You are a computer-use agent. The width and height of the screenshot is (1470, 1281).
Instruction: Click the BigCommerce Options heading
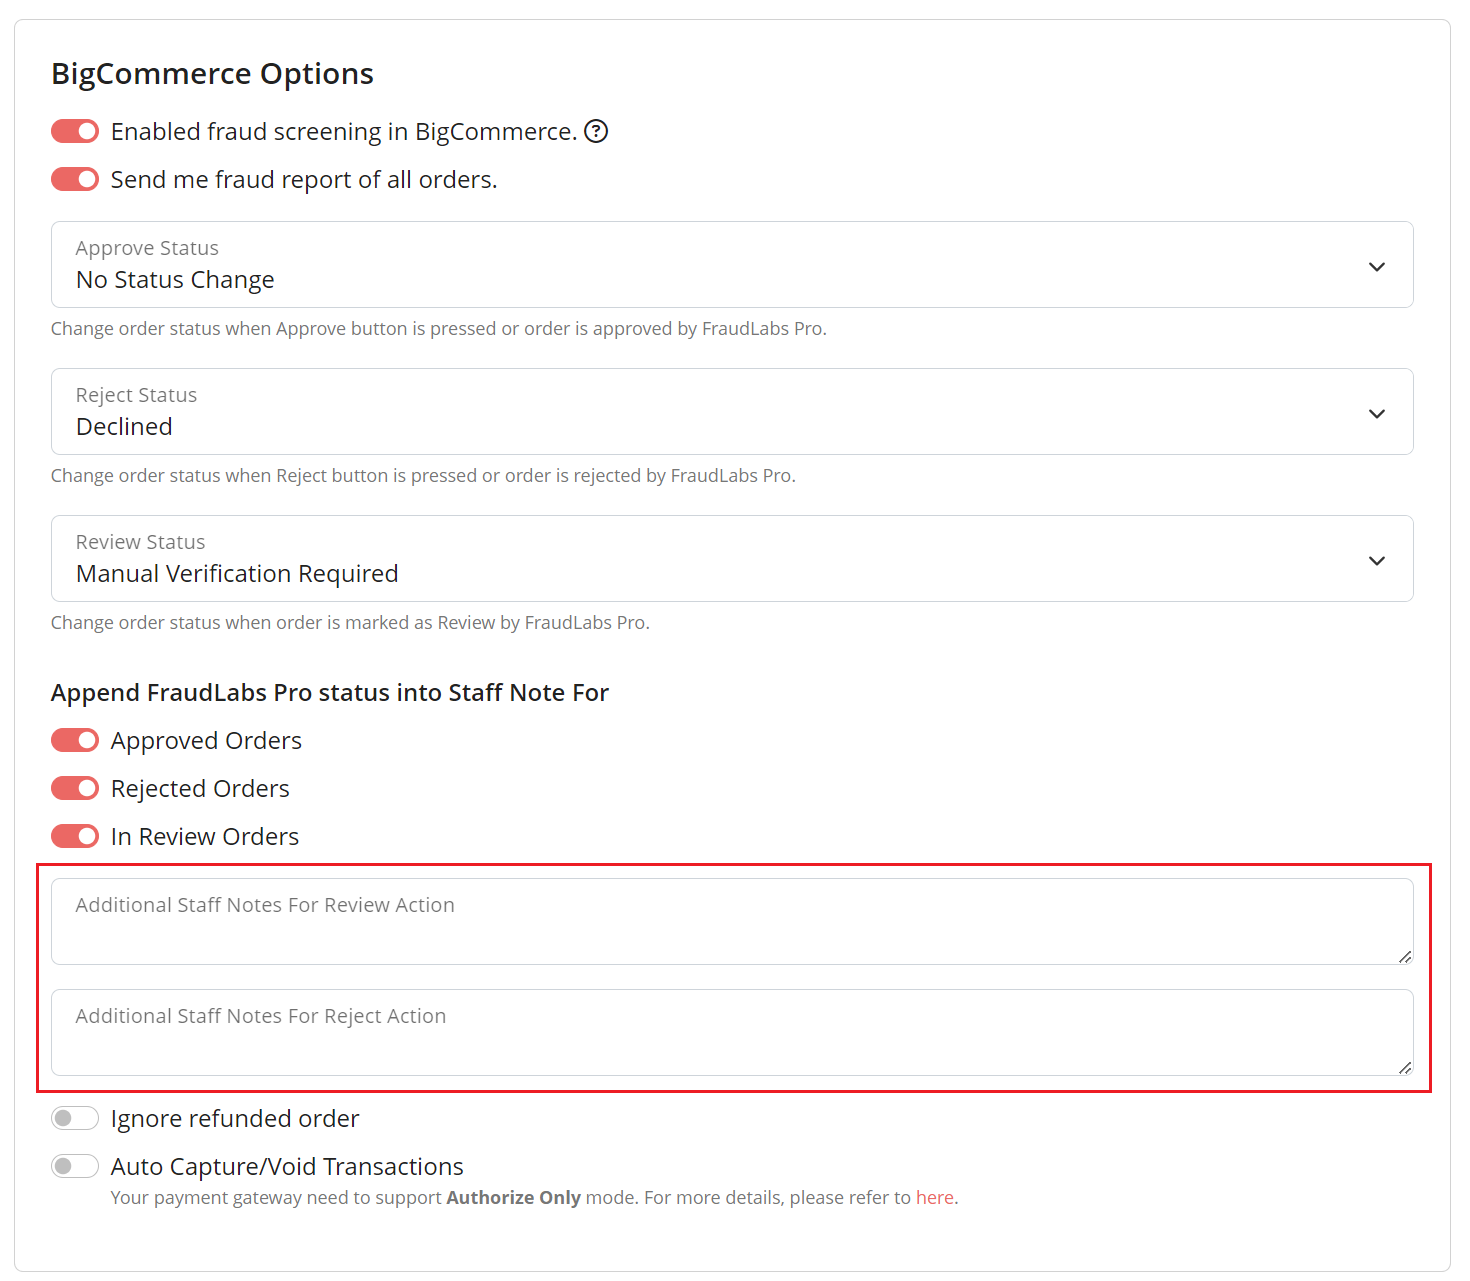point(212,74)
